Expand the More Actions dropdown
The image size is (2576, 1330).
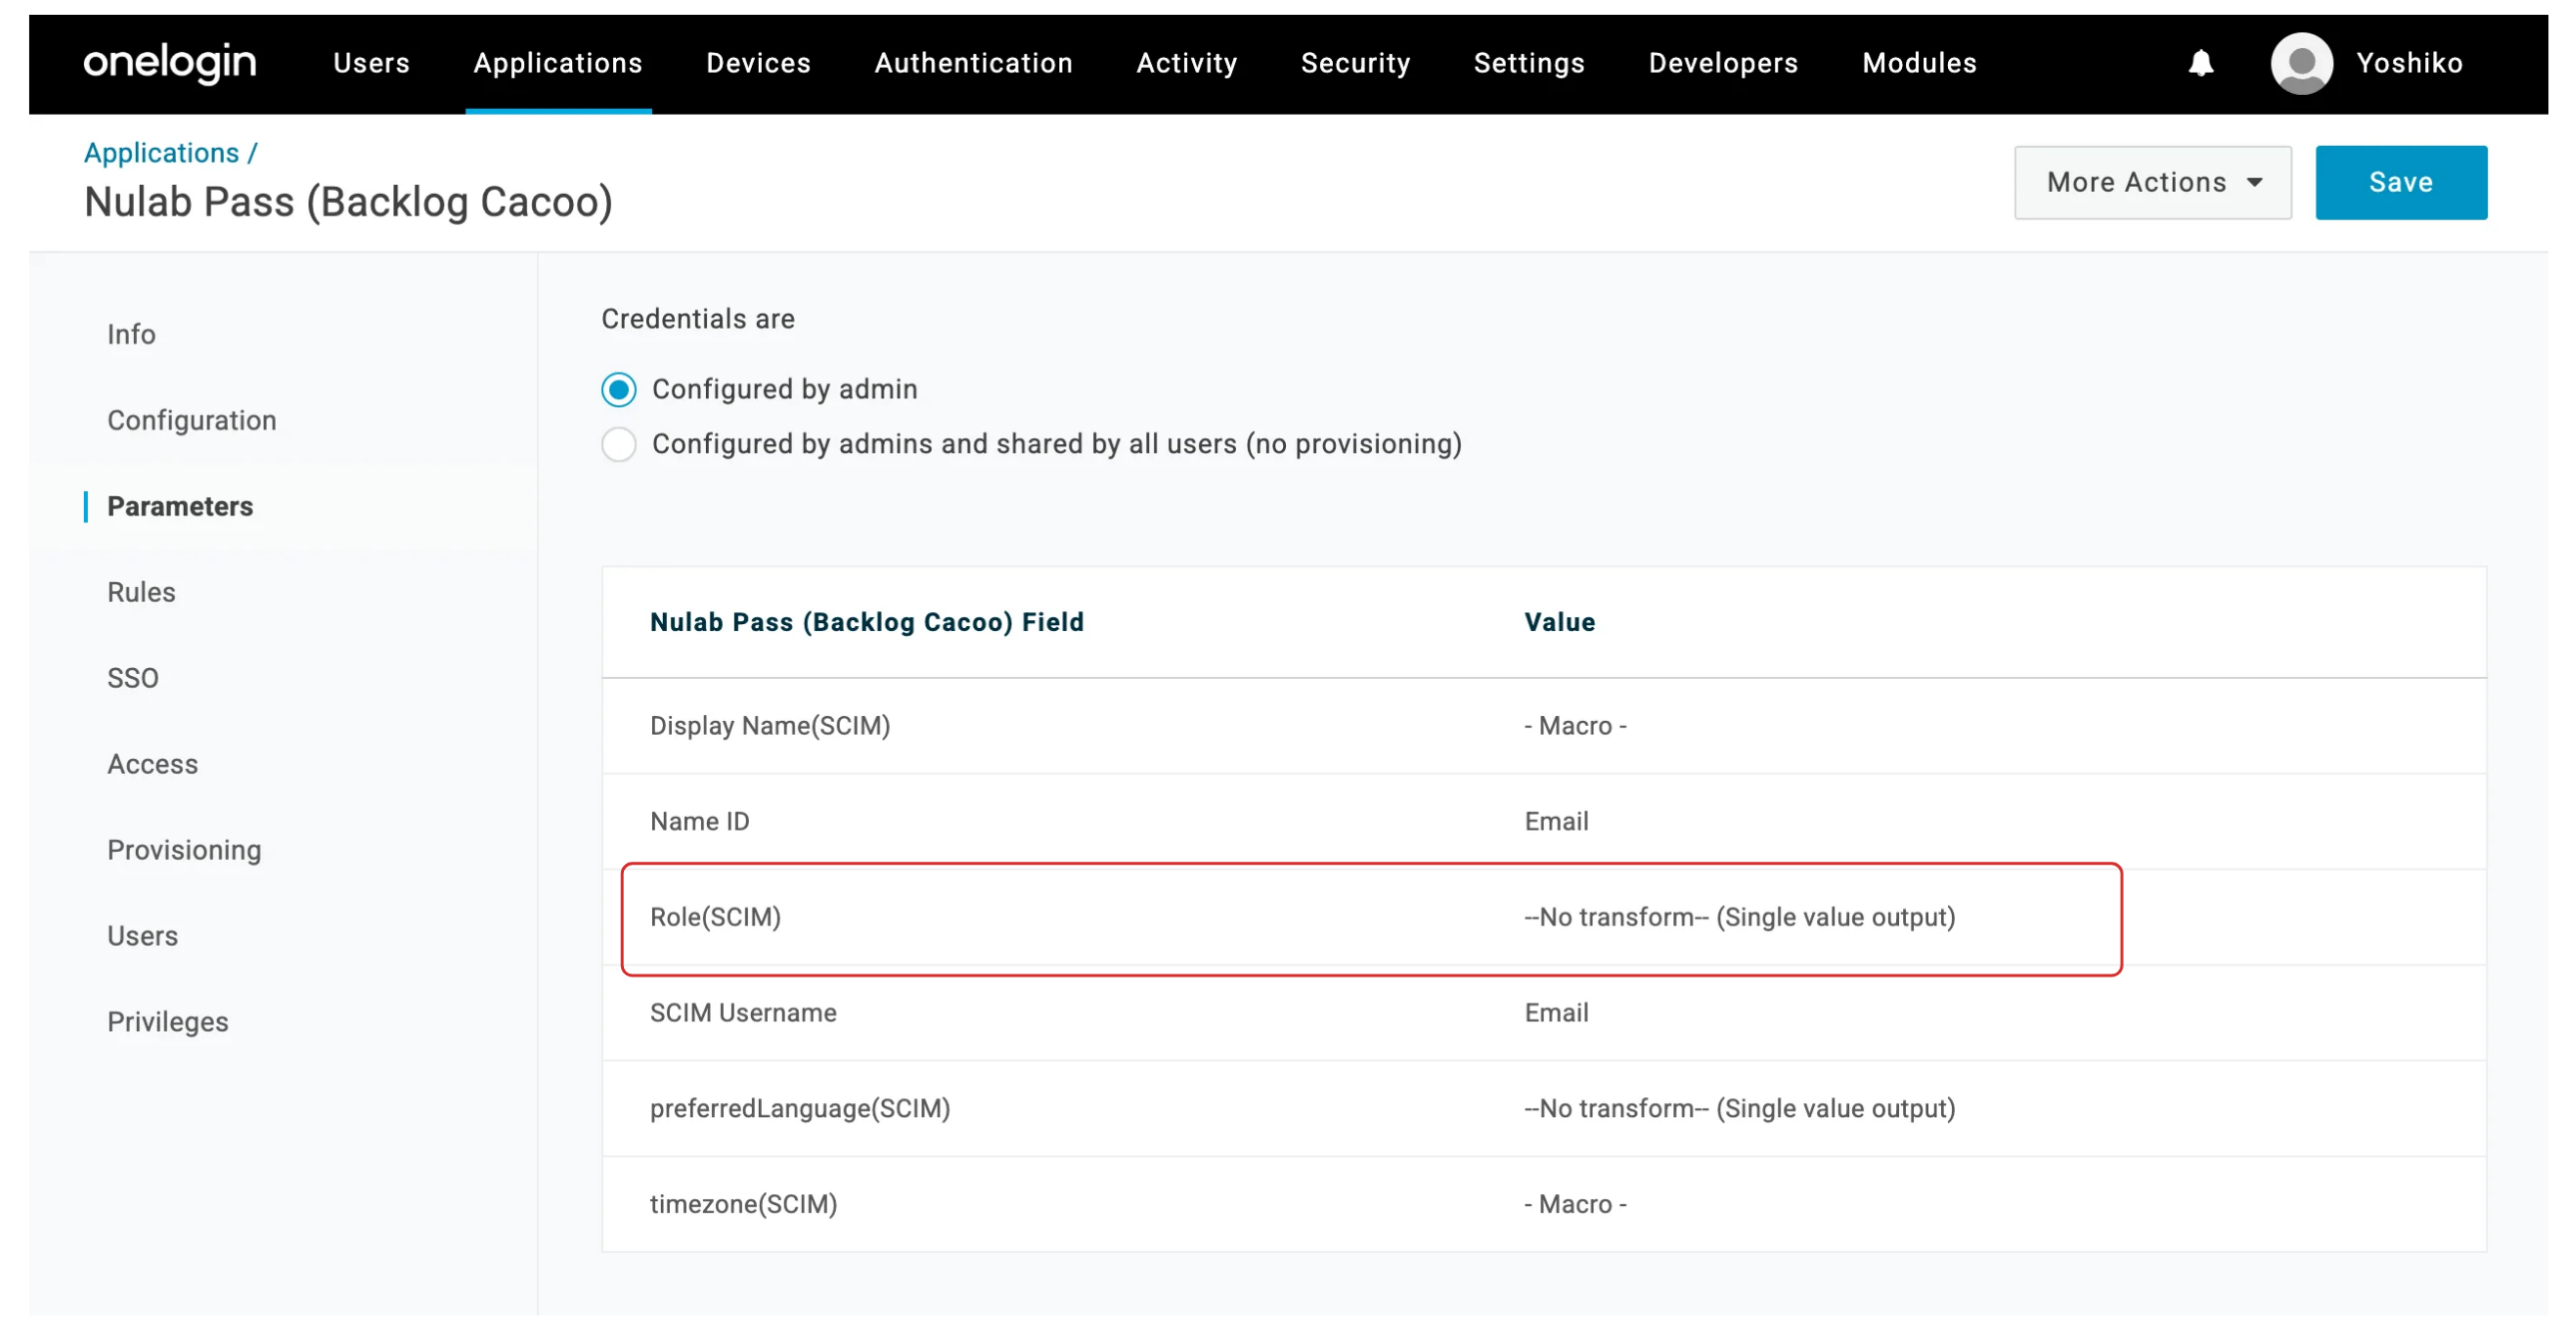2152,182
